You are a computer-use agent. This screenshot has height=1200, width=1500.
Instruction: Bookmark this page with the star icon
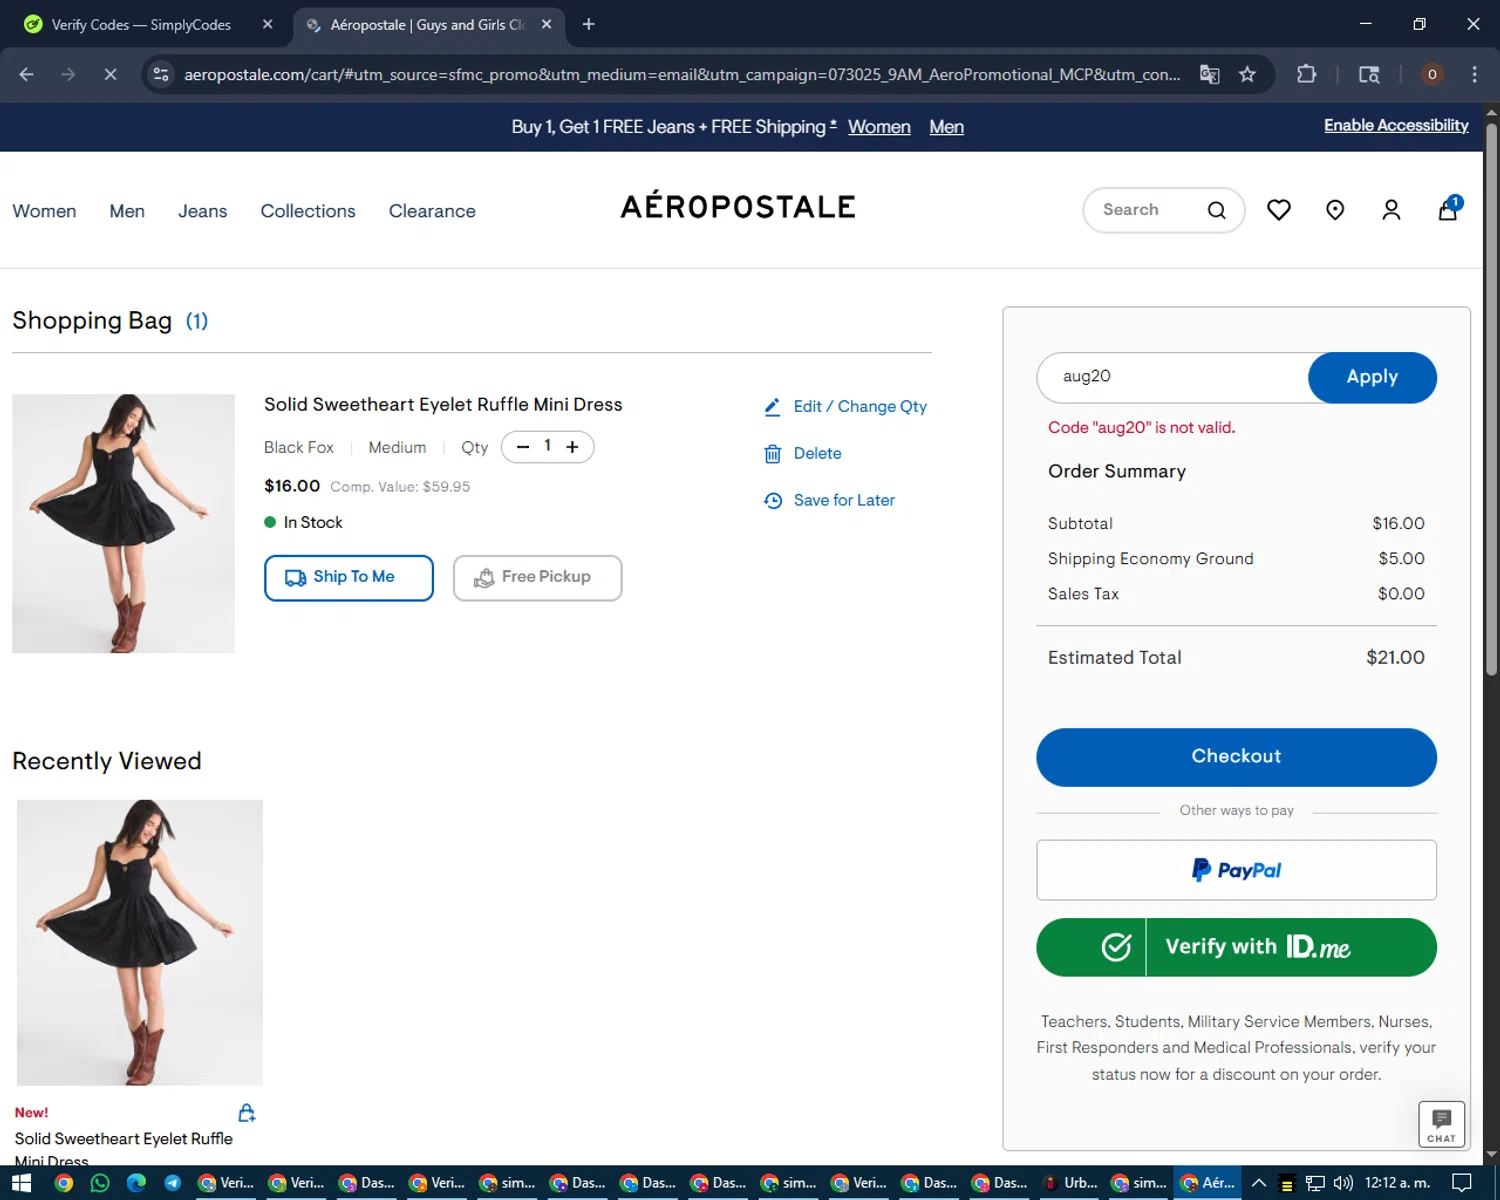tap(1247, 74)
